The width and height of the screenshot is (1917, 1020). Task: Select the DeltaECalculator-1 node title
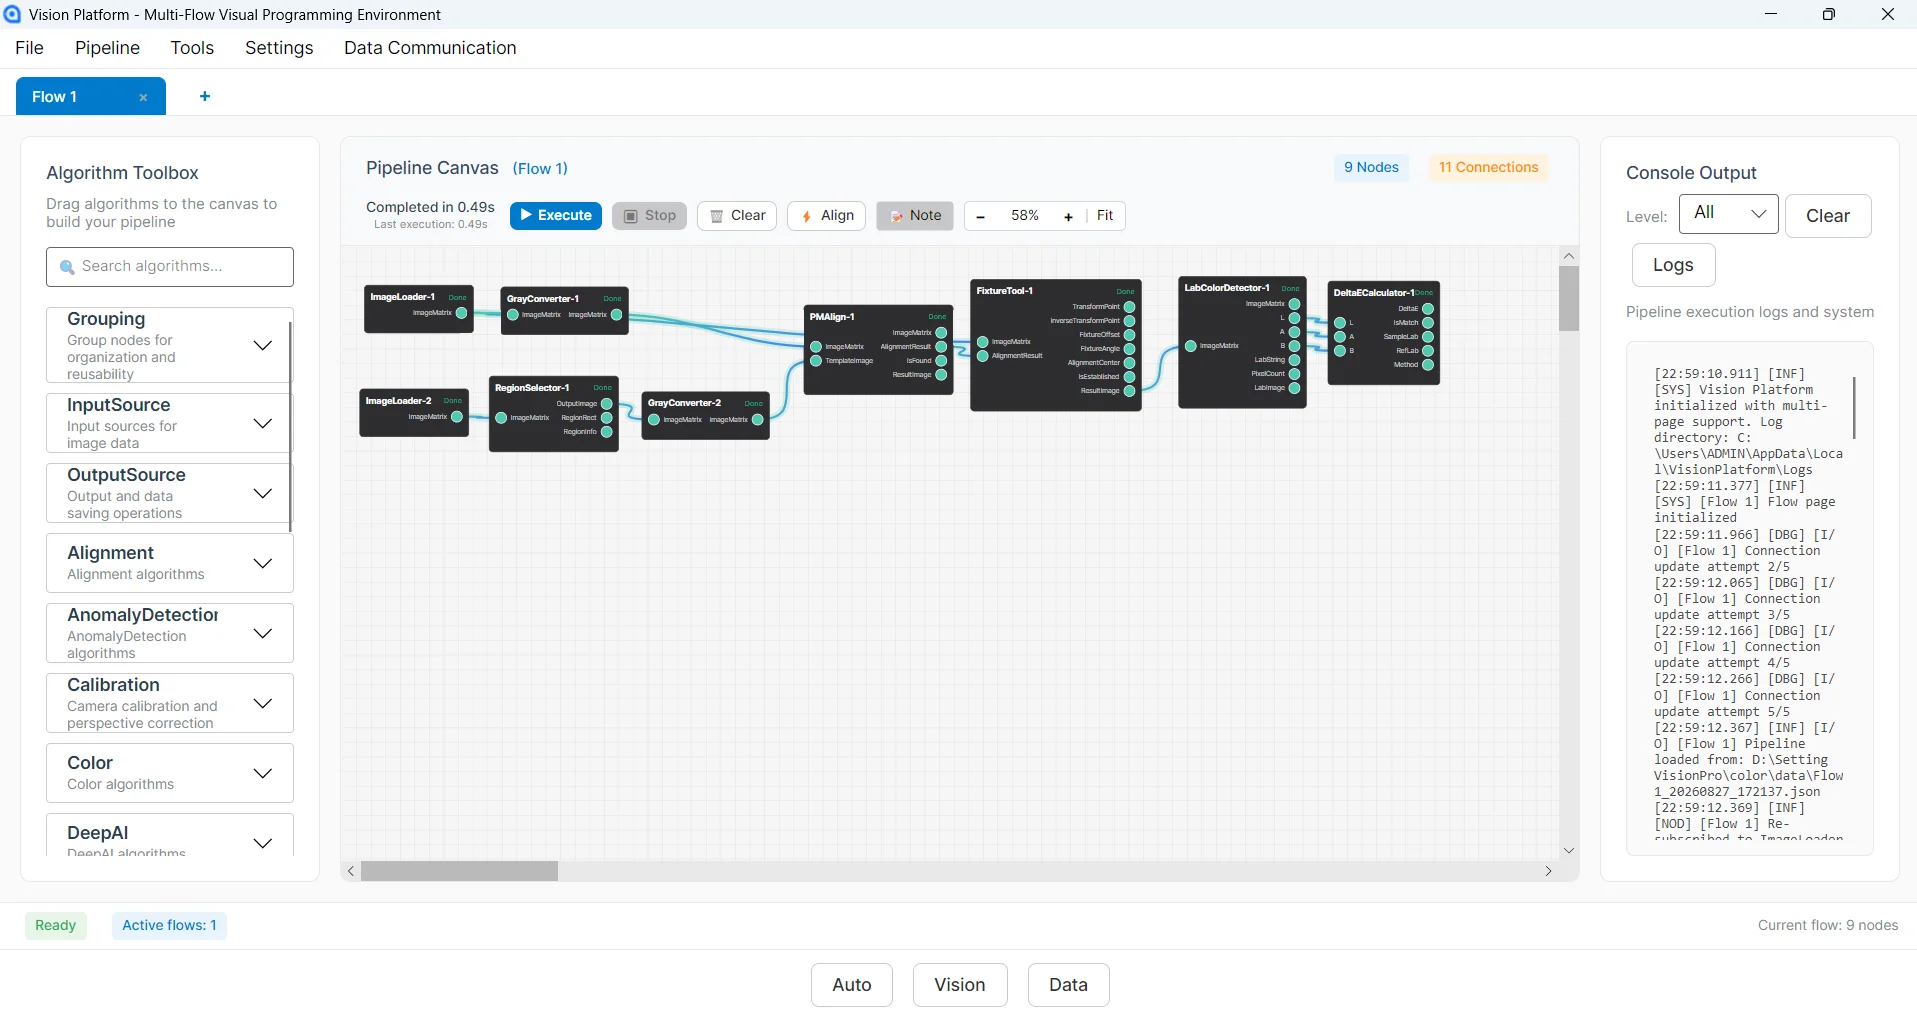(1374, 293)
